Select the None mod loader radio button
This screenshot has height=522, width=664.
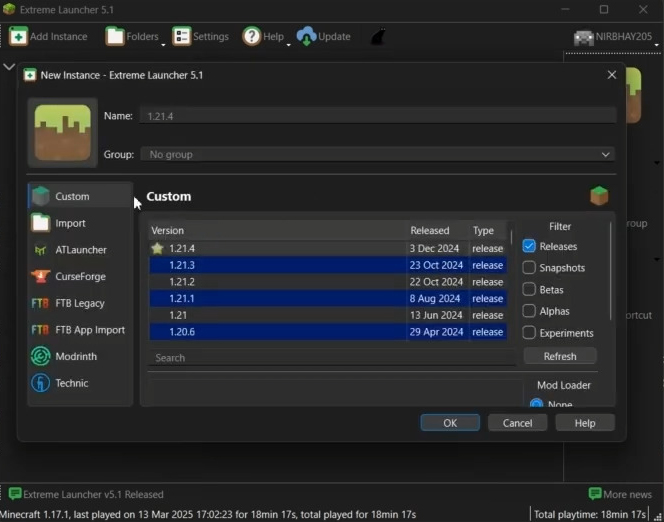[x=537, y=403]
